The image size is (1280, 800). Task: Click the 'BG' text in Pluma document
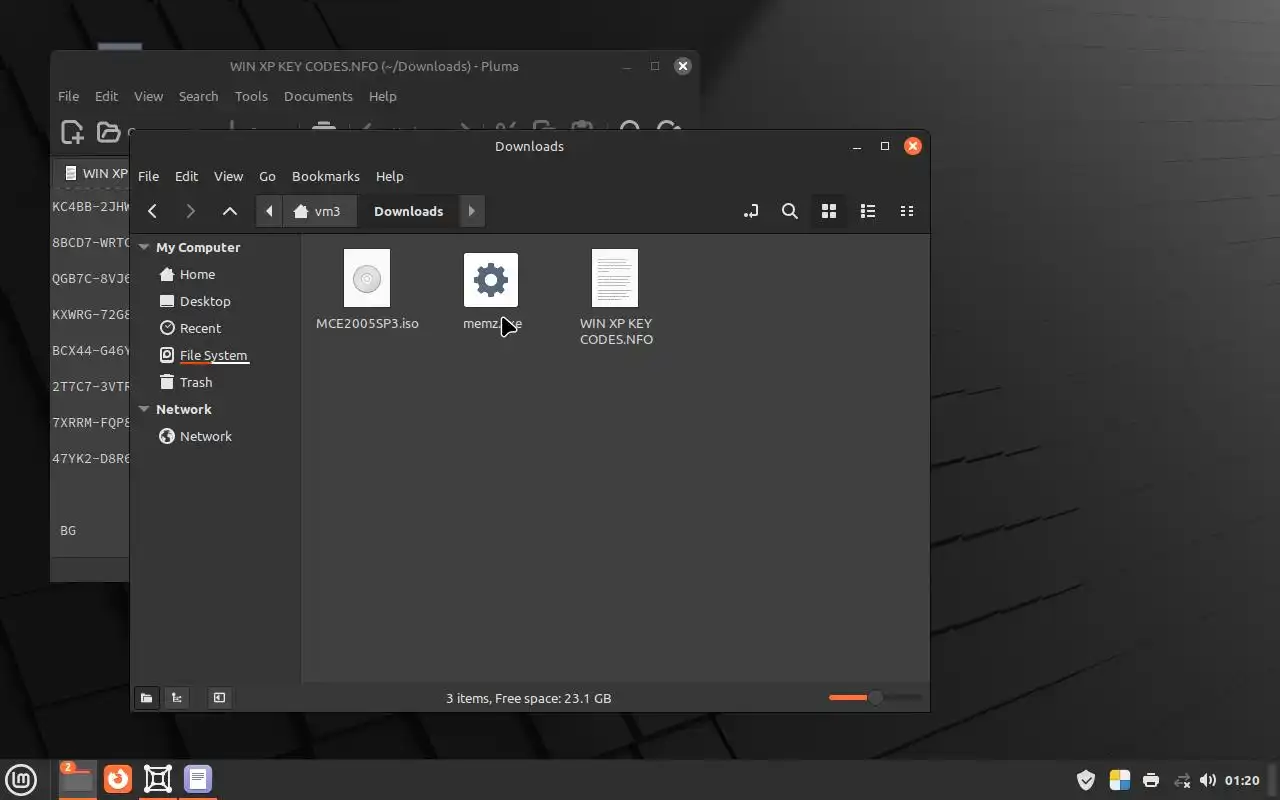68,531
